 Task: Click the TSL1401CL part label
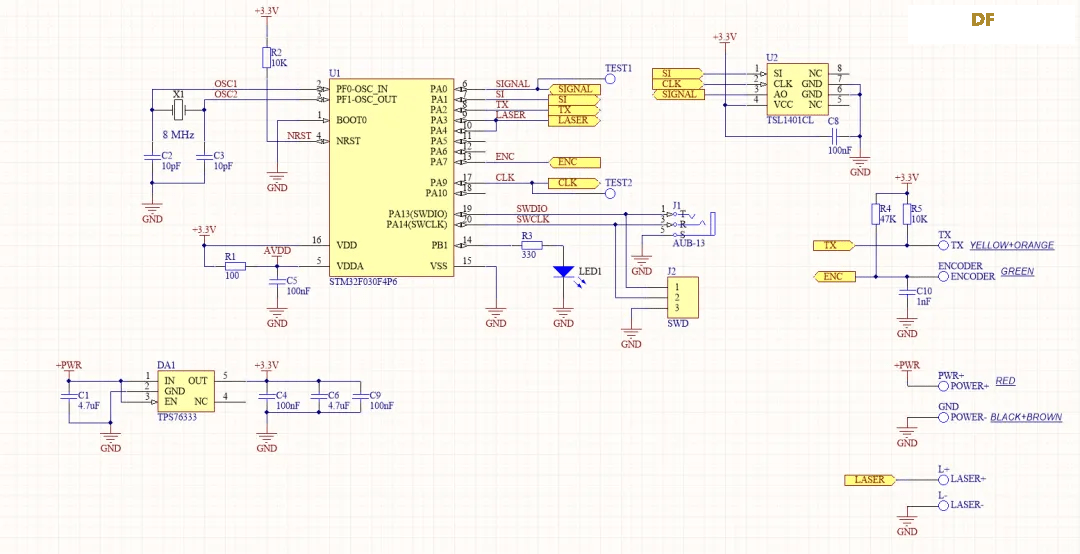tap(790, 121)
